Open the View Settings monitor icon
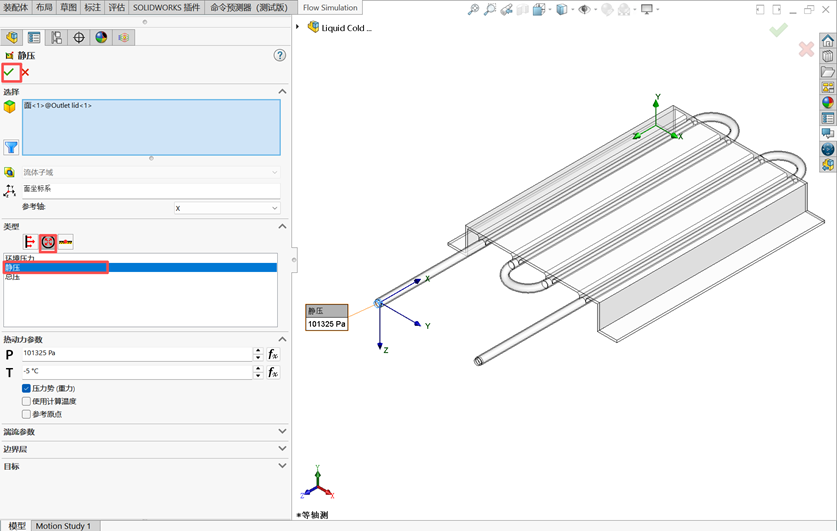This screenshot has height=531, width=837. point(647,9)
